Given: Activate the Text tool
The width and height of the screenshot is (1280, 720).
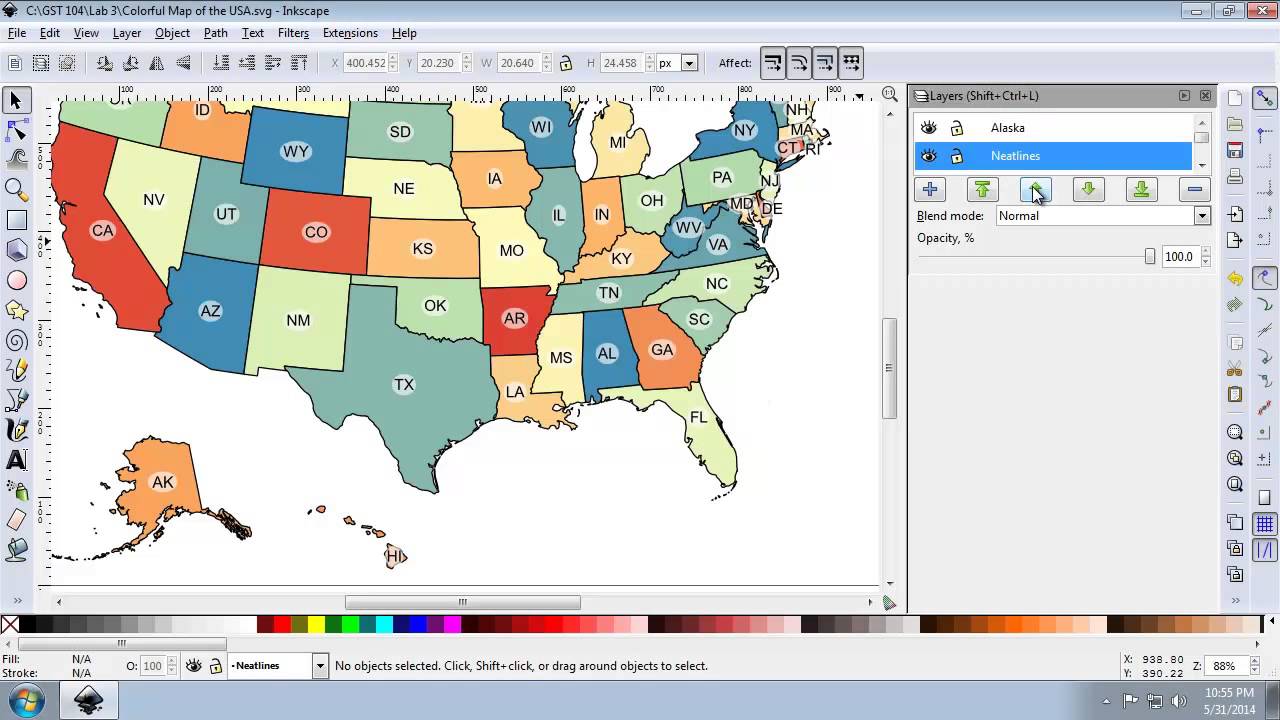Looking at the screenshot, I should click(x=16, y=461).
